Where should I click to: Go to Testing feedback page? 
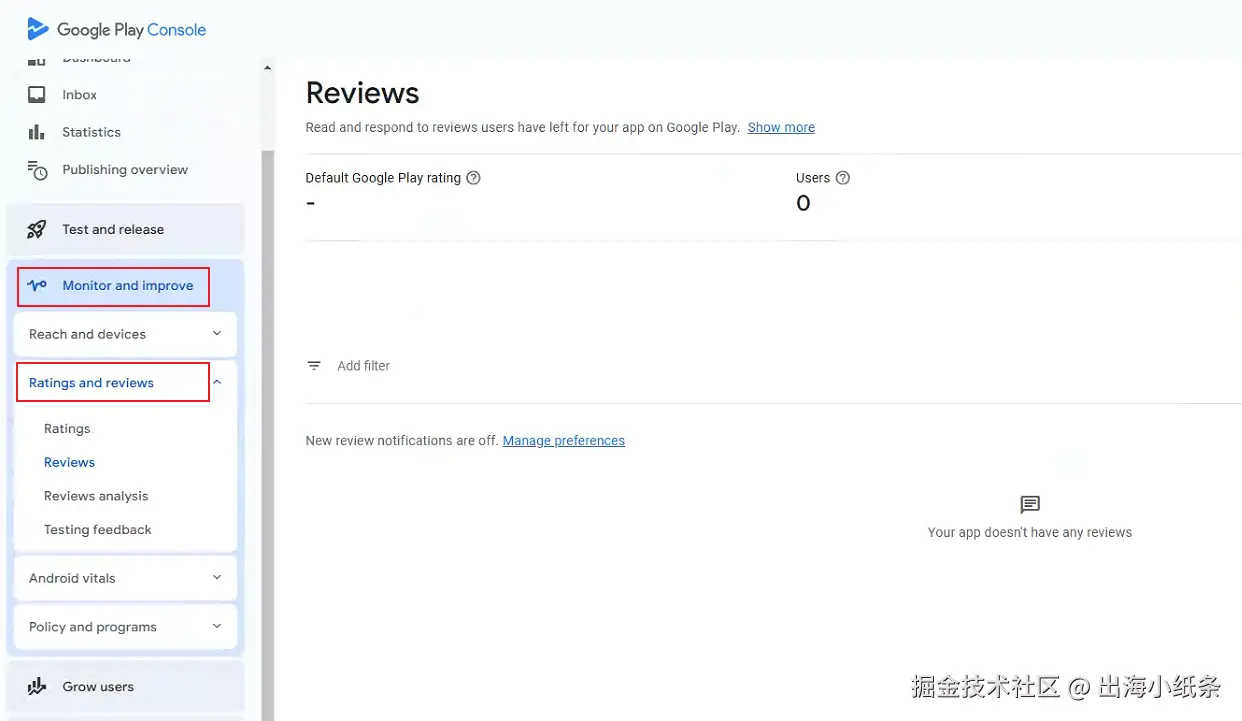point(98,530)
